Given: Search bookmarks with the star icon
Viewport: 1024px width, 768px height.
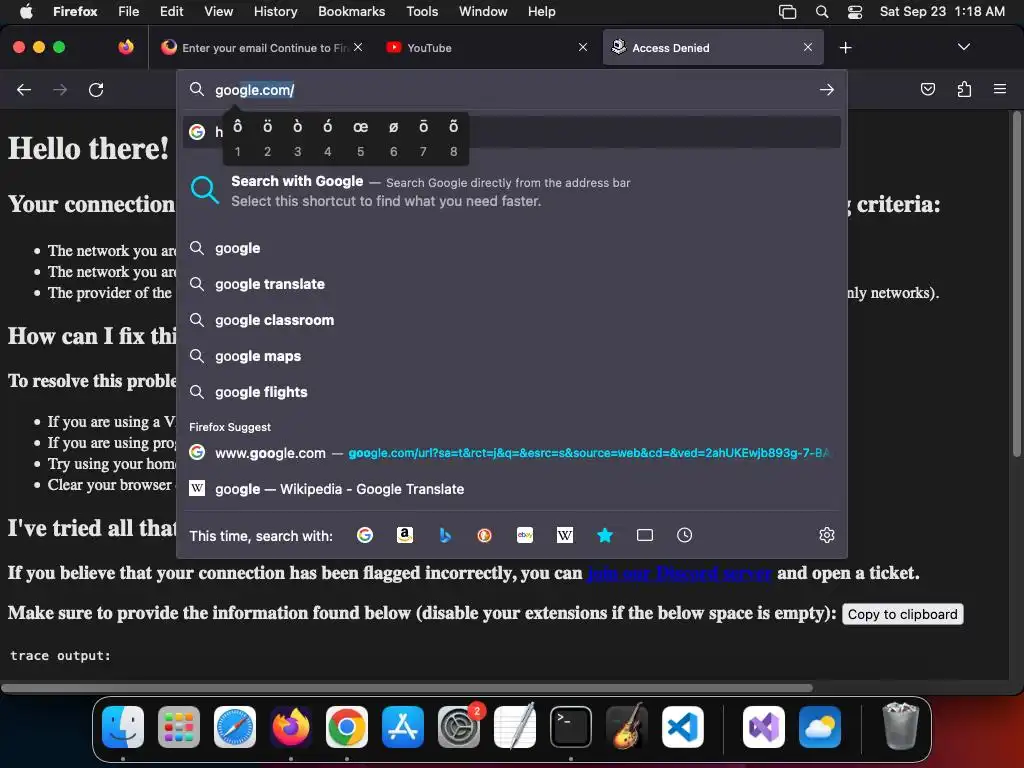Looking at the screenshot, I should (605, 536).
